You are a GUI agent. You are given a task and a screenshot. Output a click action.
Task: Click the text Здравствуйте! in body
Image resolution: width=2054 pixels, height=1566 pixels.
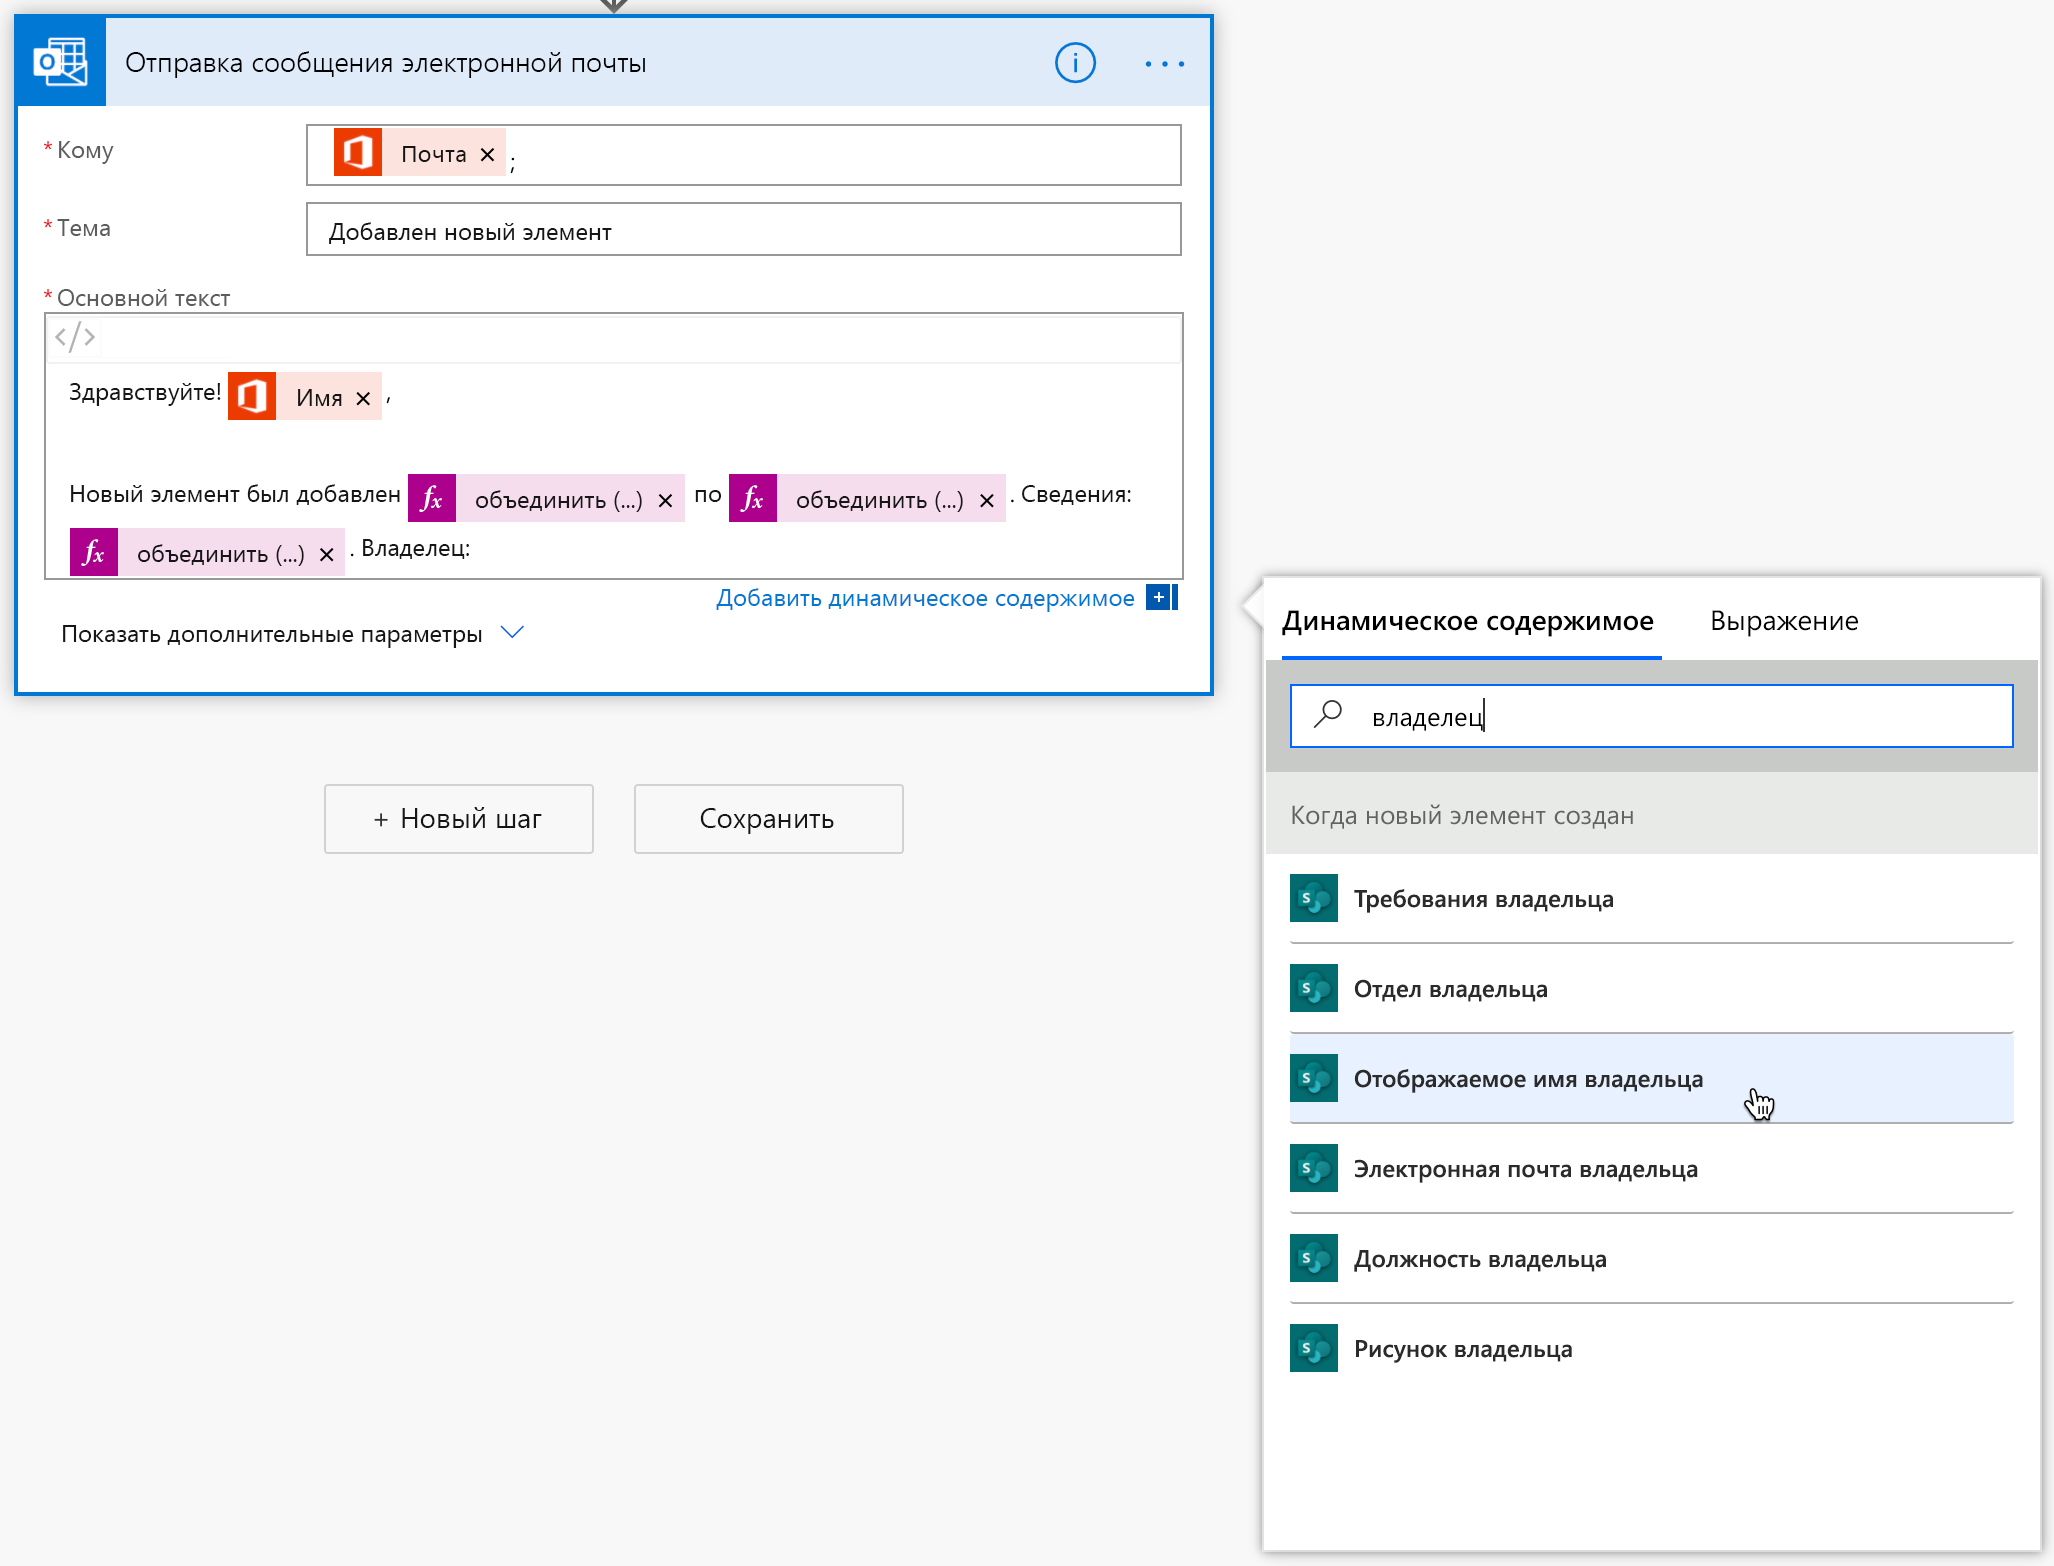coord(145,392)
